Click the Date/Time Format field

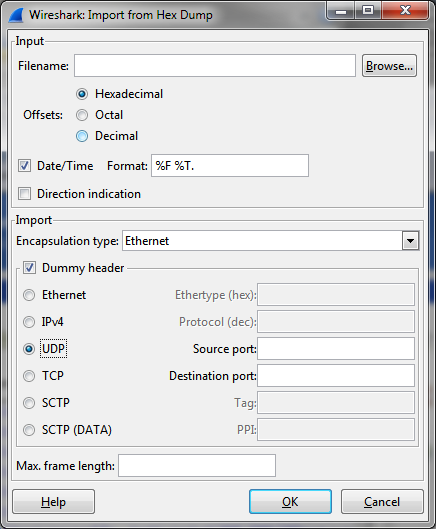click(x=230, y=166)
